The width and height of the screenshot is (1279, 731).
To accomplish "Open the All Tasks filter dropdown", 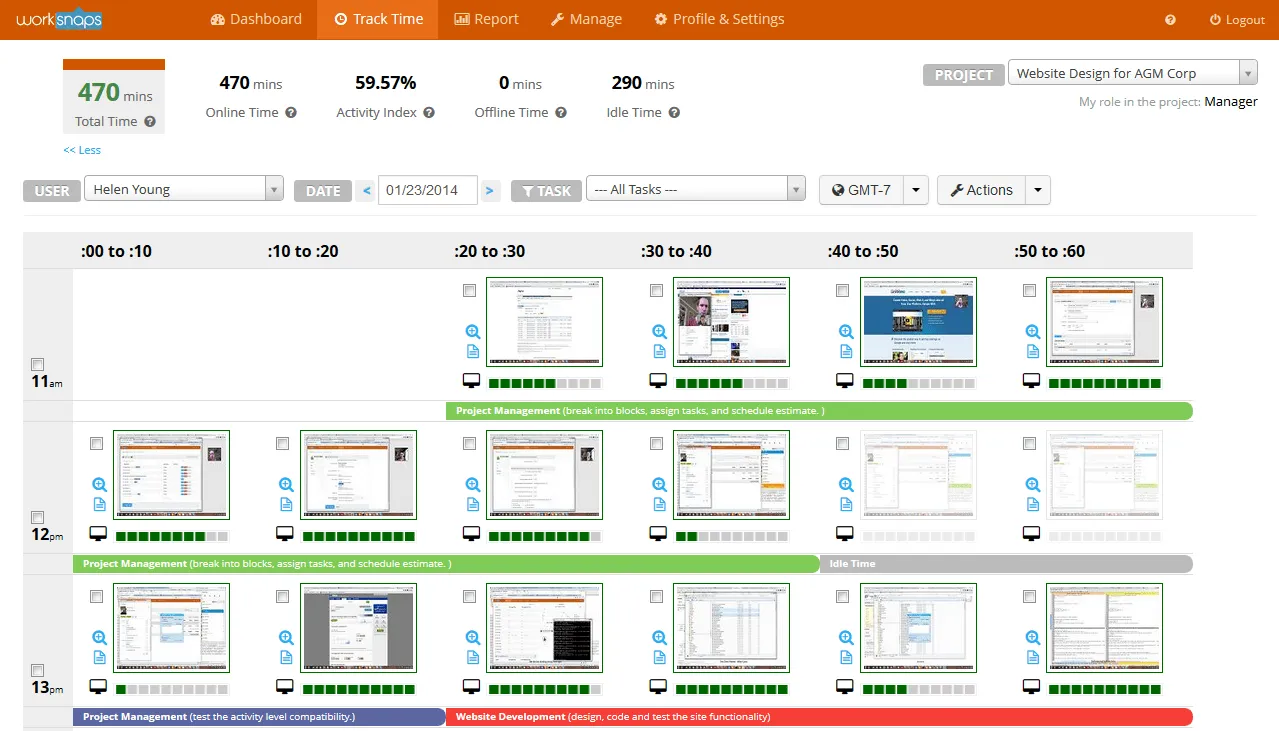I will 696,189.
